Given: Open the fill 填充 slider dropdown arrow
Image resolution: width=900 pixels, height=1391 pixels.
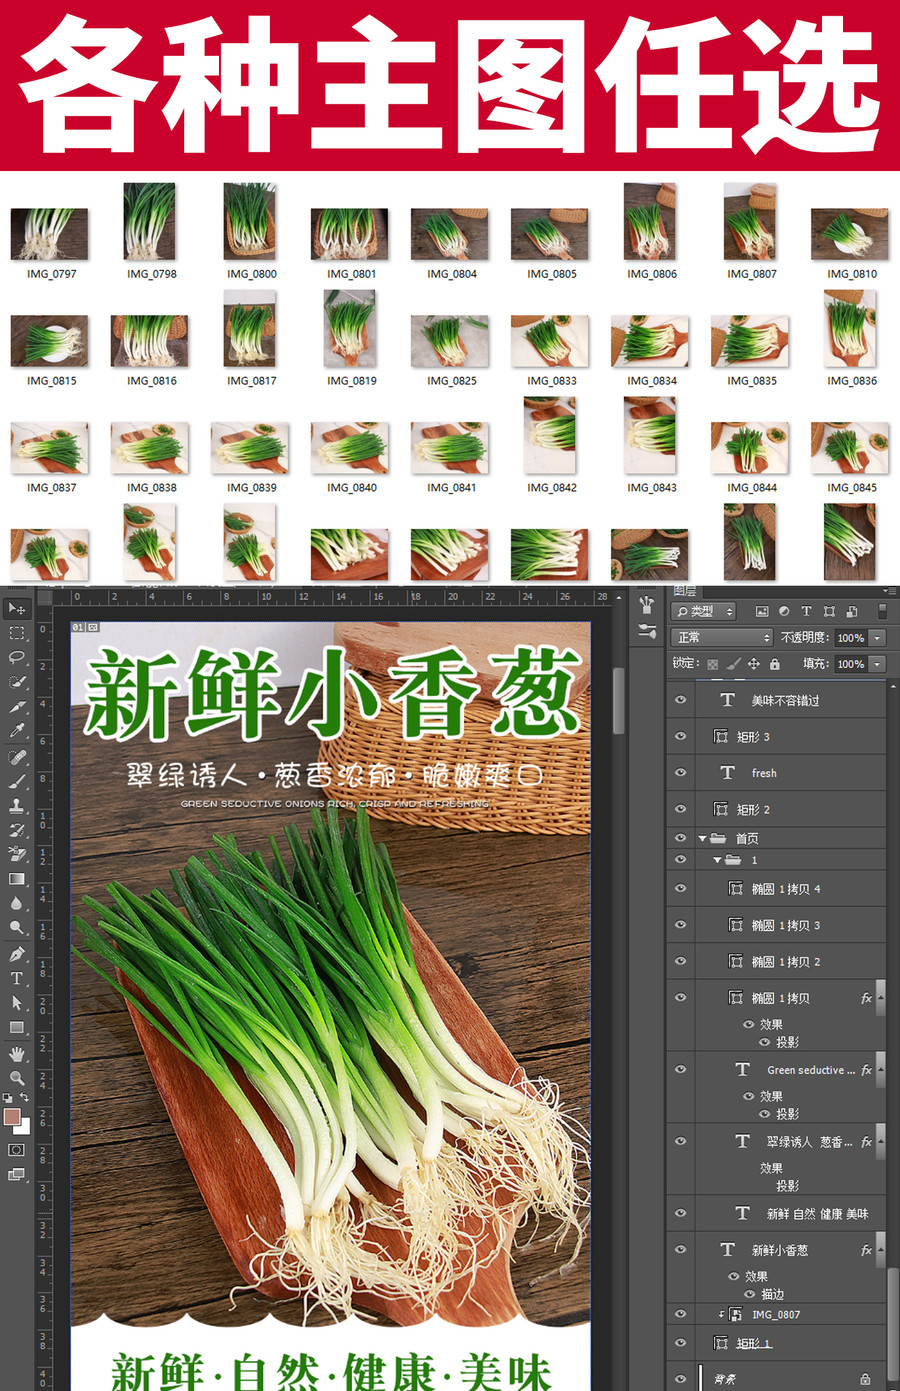Looking at the screenshot, I should (877, 663).
